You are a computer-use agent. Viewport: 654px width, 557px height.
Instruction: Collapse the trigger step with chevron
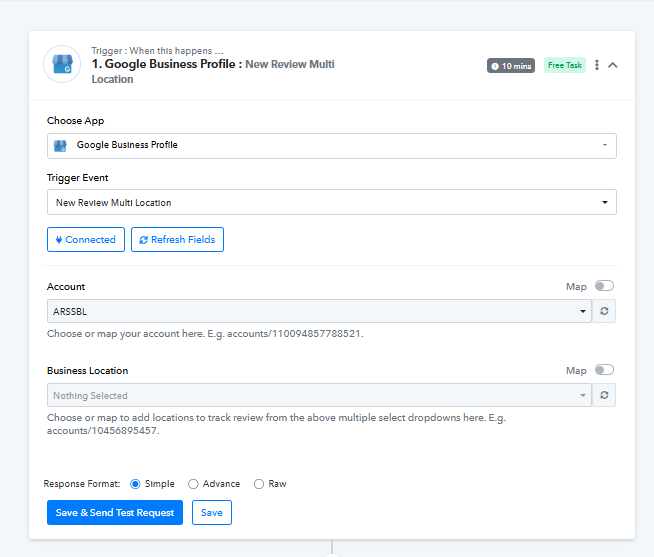613,65
